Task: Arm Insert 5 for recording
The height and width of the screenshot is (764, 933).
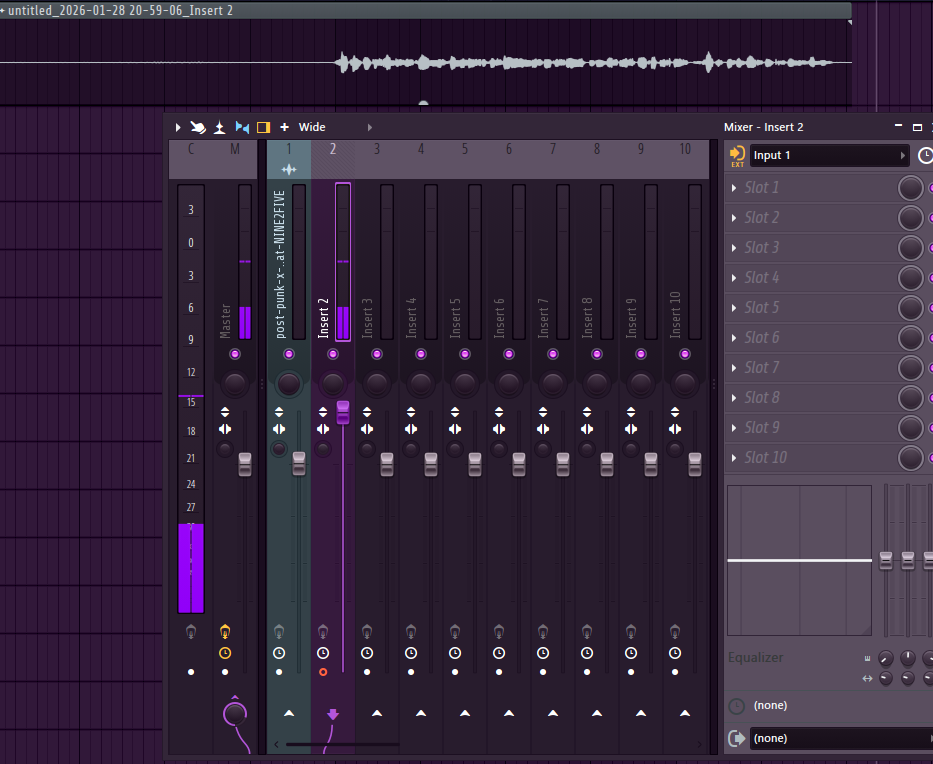Action: click(x=454, y=671)
